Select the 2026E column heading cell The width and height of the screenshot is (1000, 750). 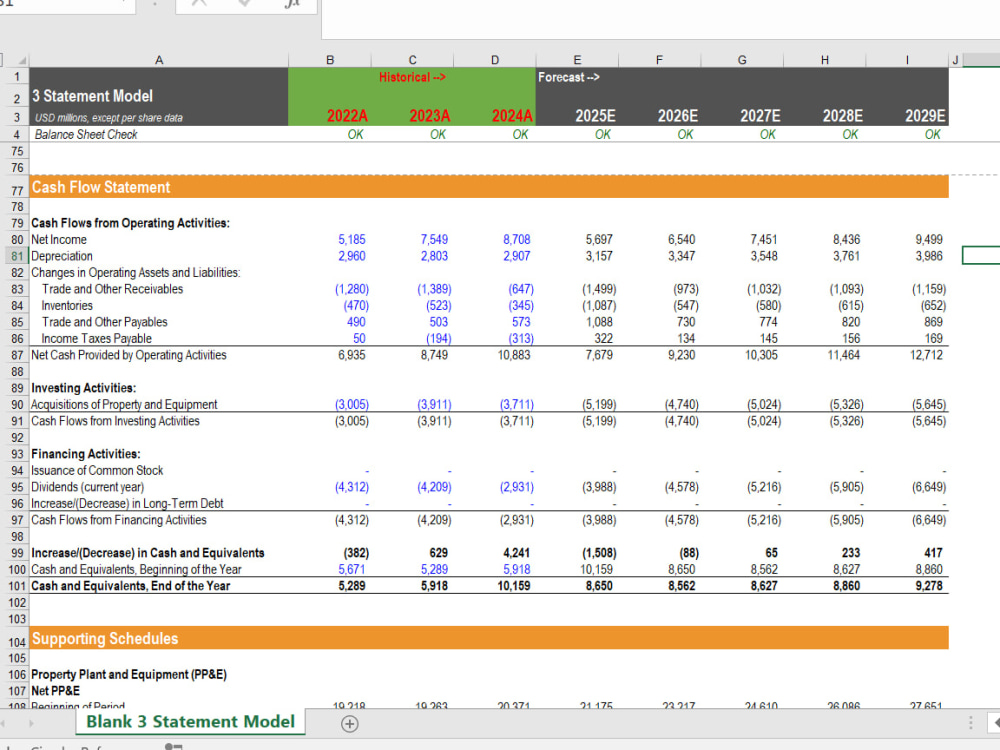click(x=677, y=116)
